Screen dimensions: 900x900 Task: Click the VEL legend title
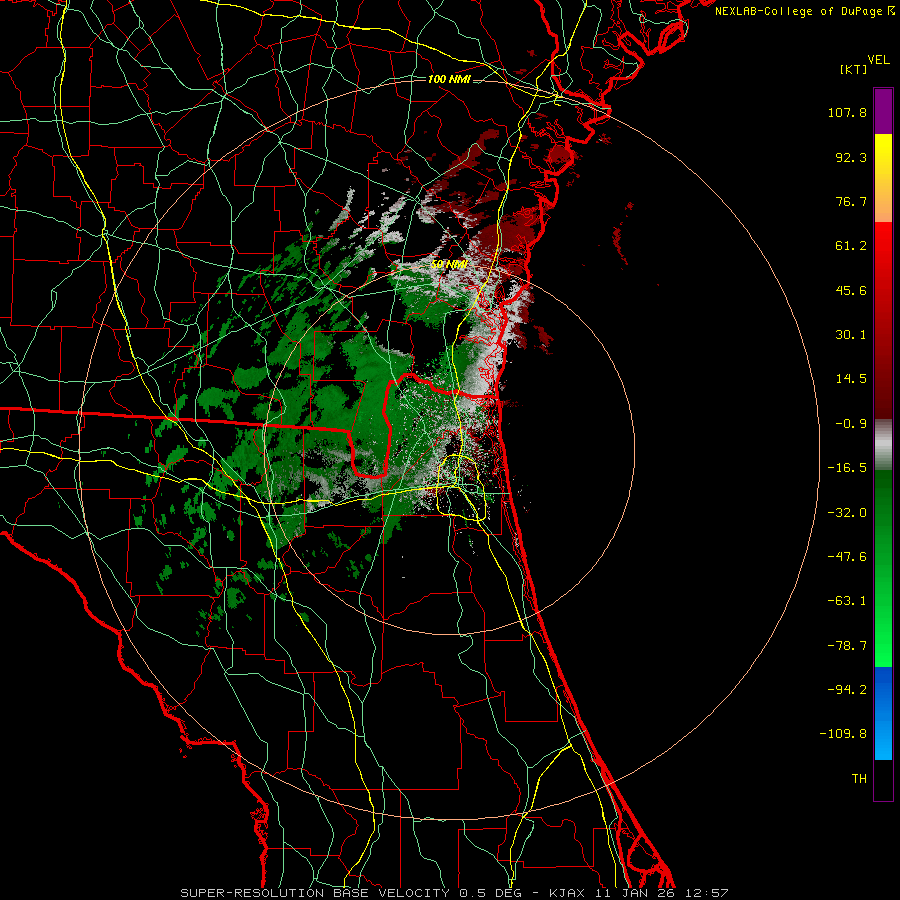878,60
